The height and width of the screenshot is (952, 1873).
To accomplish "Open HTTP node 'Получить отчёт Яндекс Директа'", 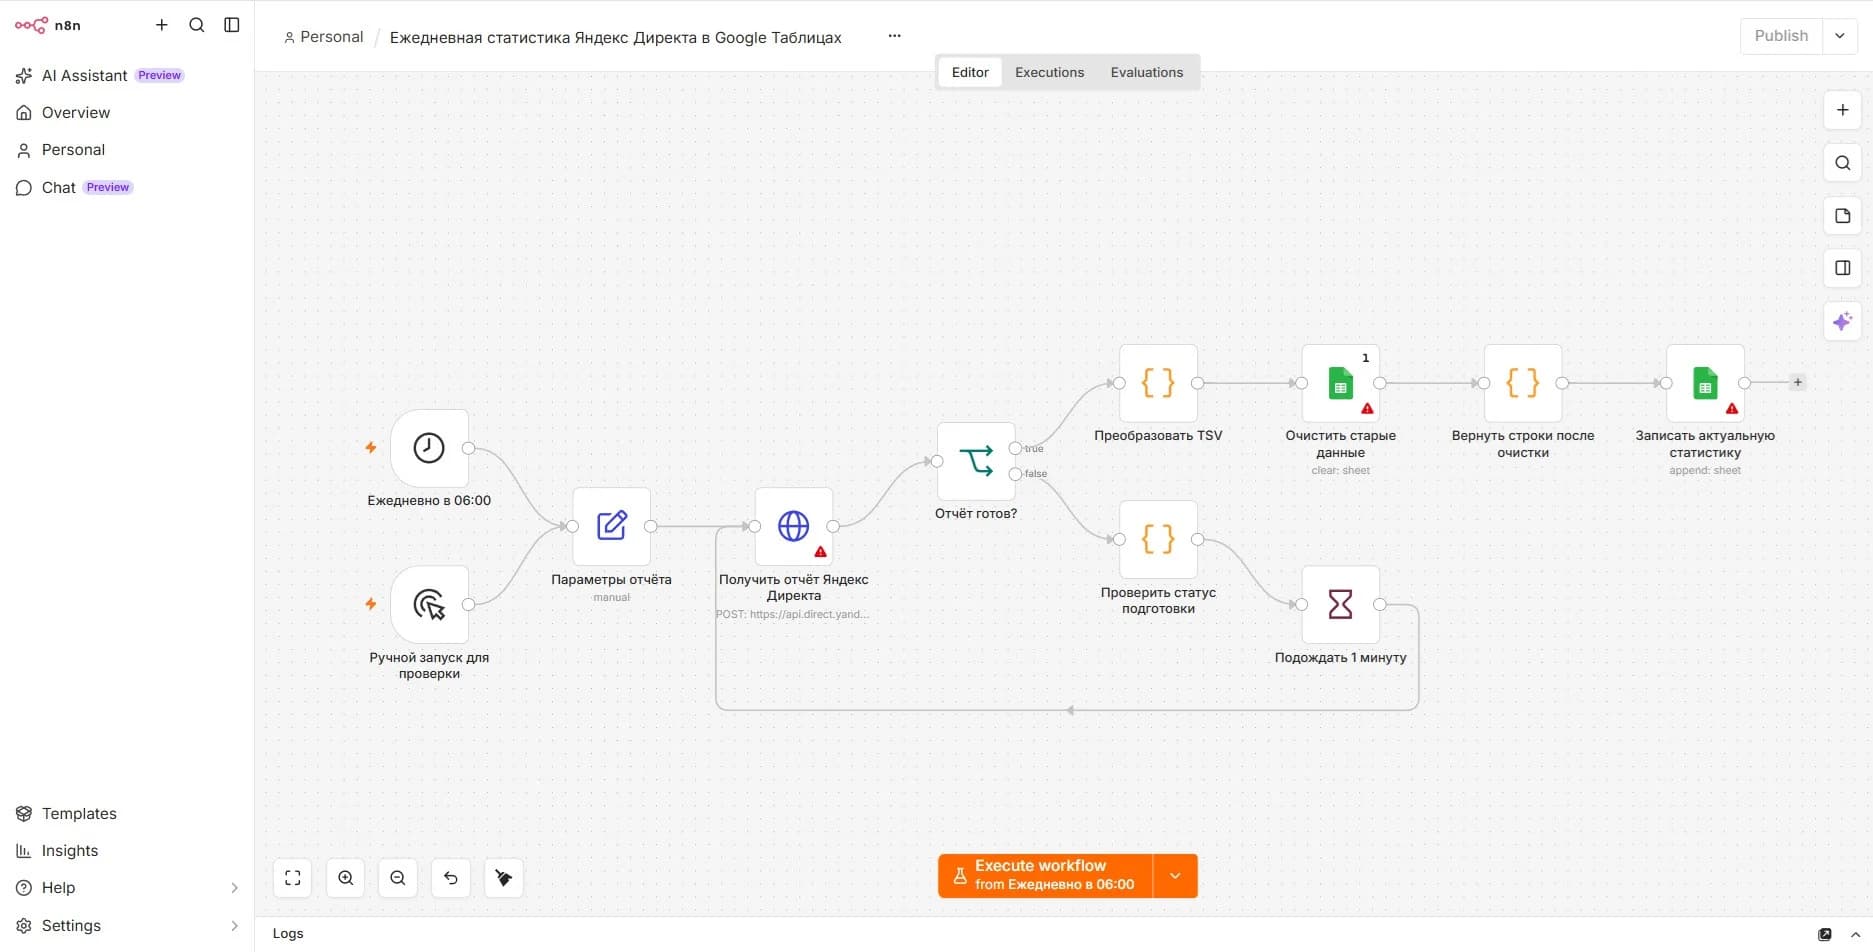I will pyautogui.click(x=794, y=526).
